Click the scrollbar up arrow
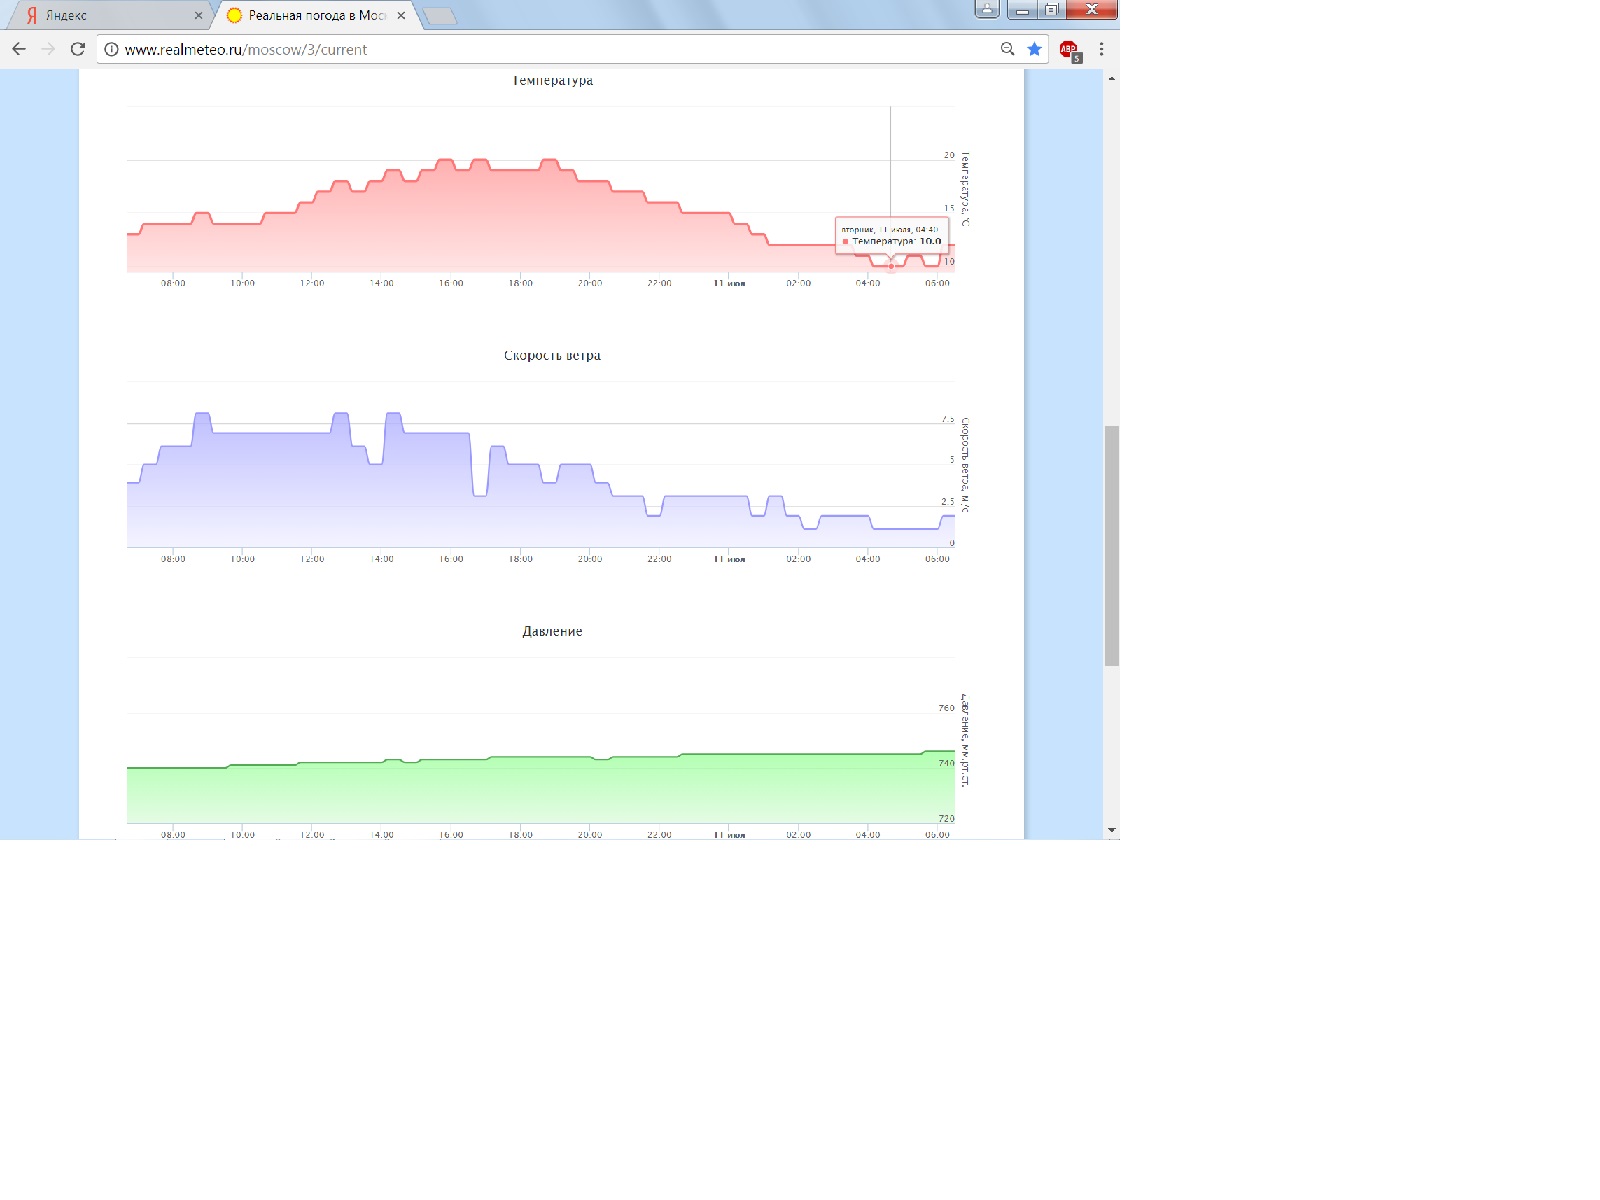Screen dimensions: 1600x1200 tap(1111, 78)
